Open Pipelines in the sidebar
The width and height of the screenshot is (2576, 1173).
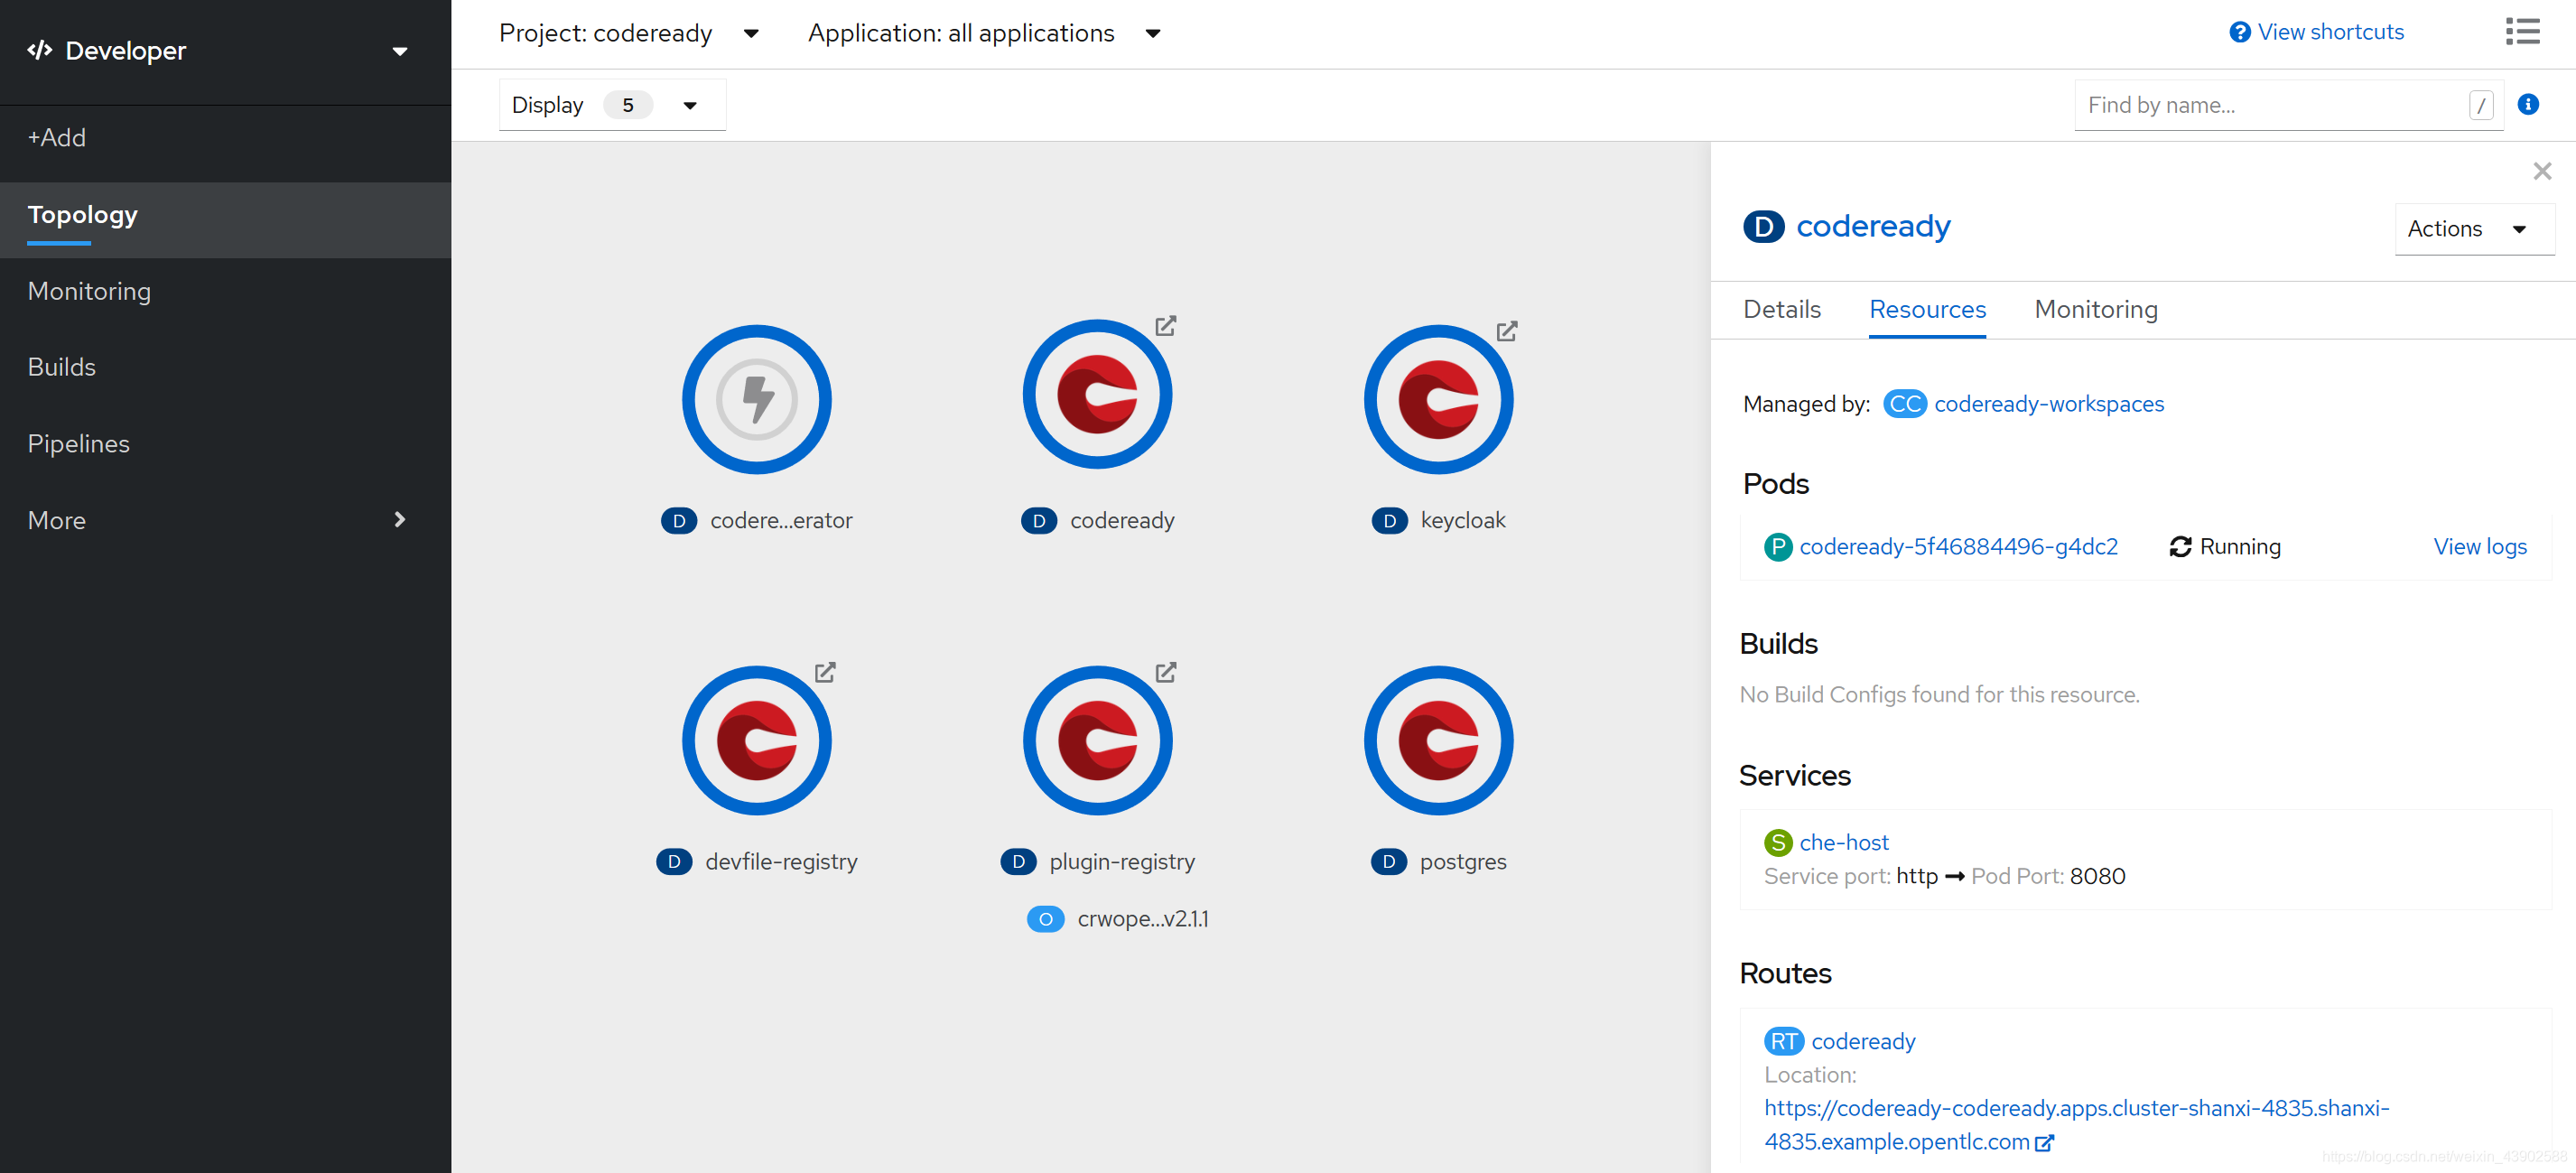[225, 443]
